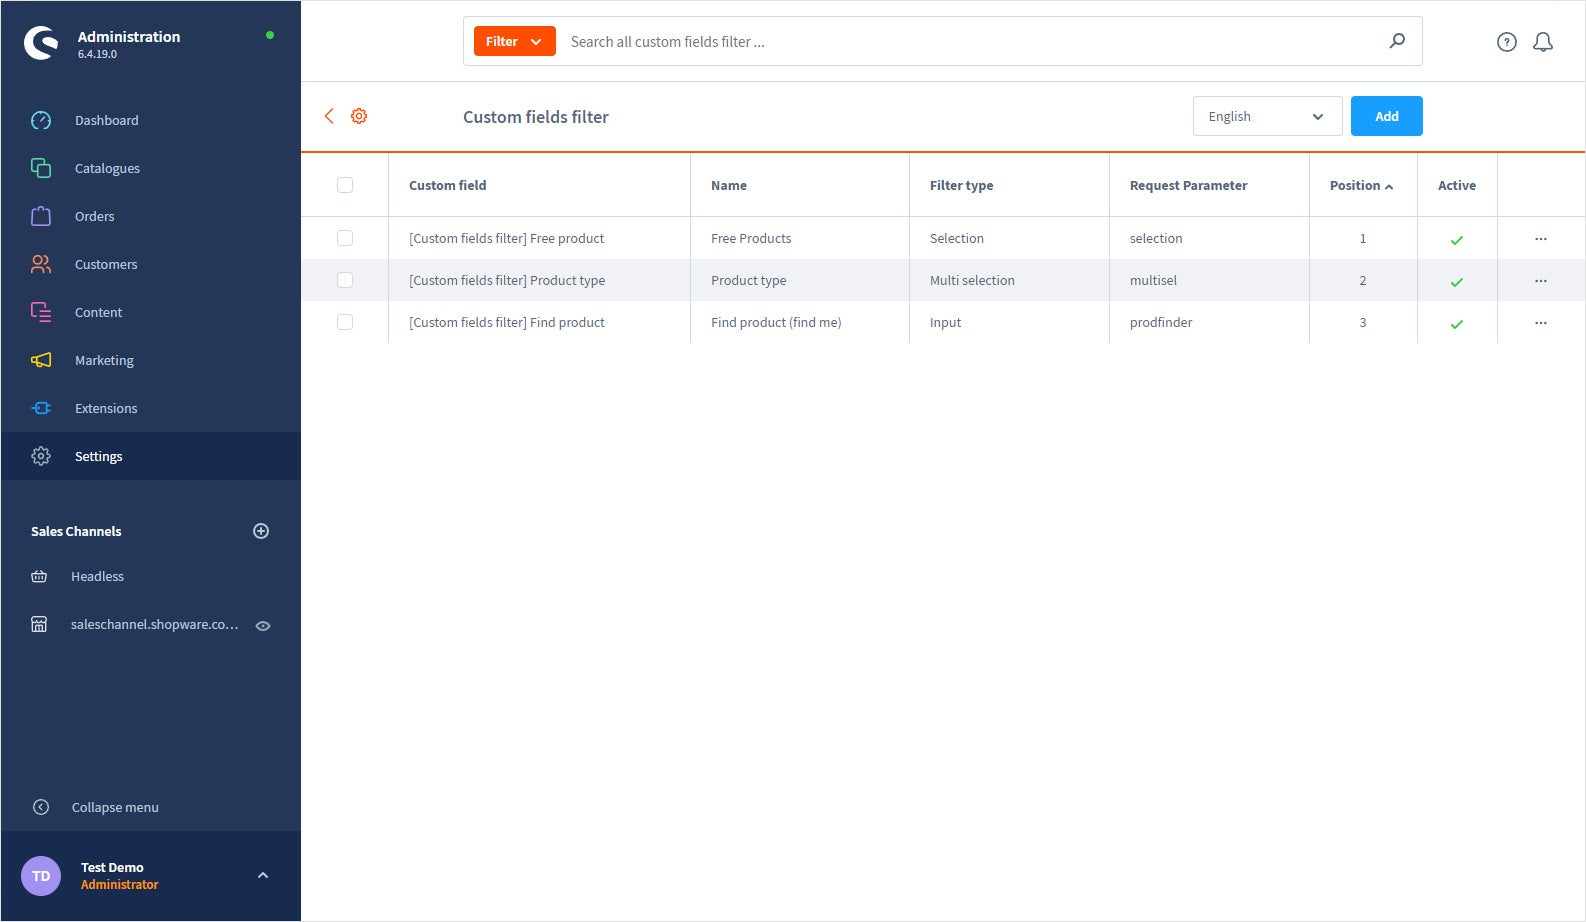Expand the Test Demo user menu chevron
Image resolution: width=1586 pixels, height=922 pixels.
263,875
